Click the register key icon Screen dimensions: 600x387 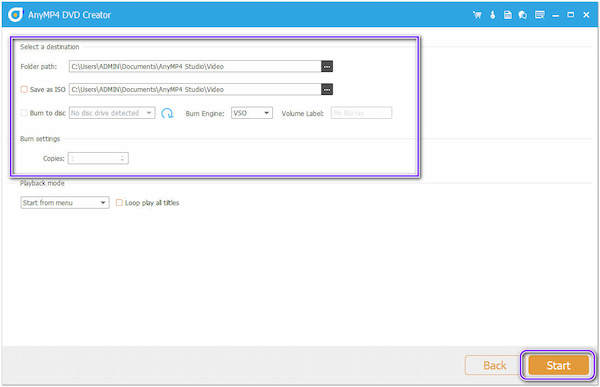[493, 15]
